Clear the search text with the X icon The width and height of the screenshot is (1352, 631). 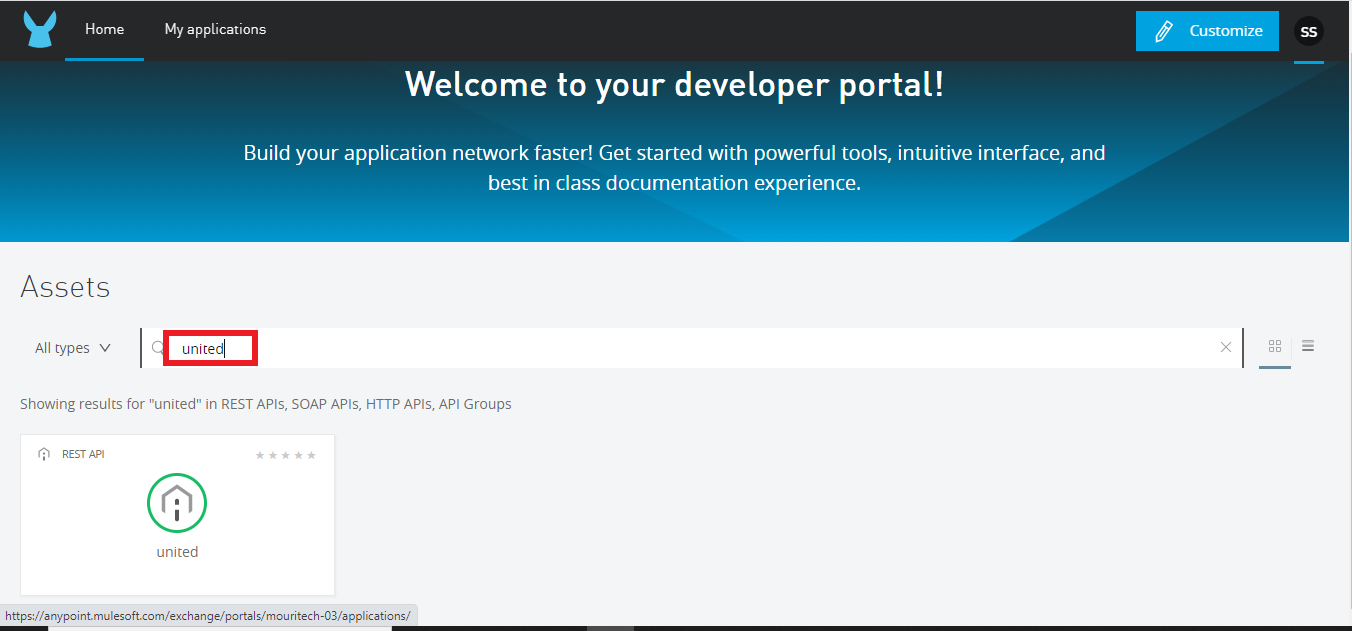click(x=1226, y=347)
